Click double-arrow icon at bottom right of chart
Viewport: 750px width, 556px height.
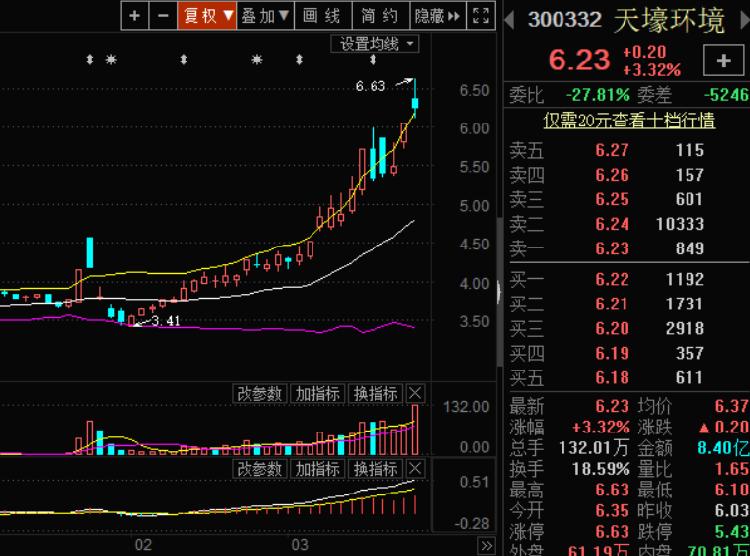pos(486,546)
